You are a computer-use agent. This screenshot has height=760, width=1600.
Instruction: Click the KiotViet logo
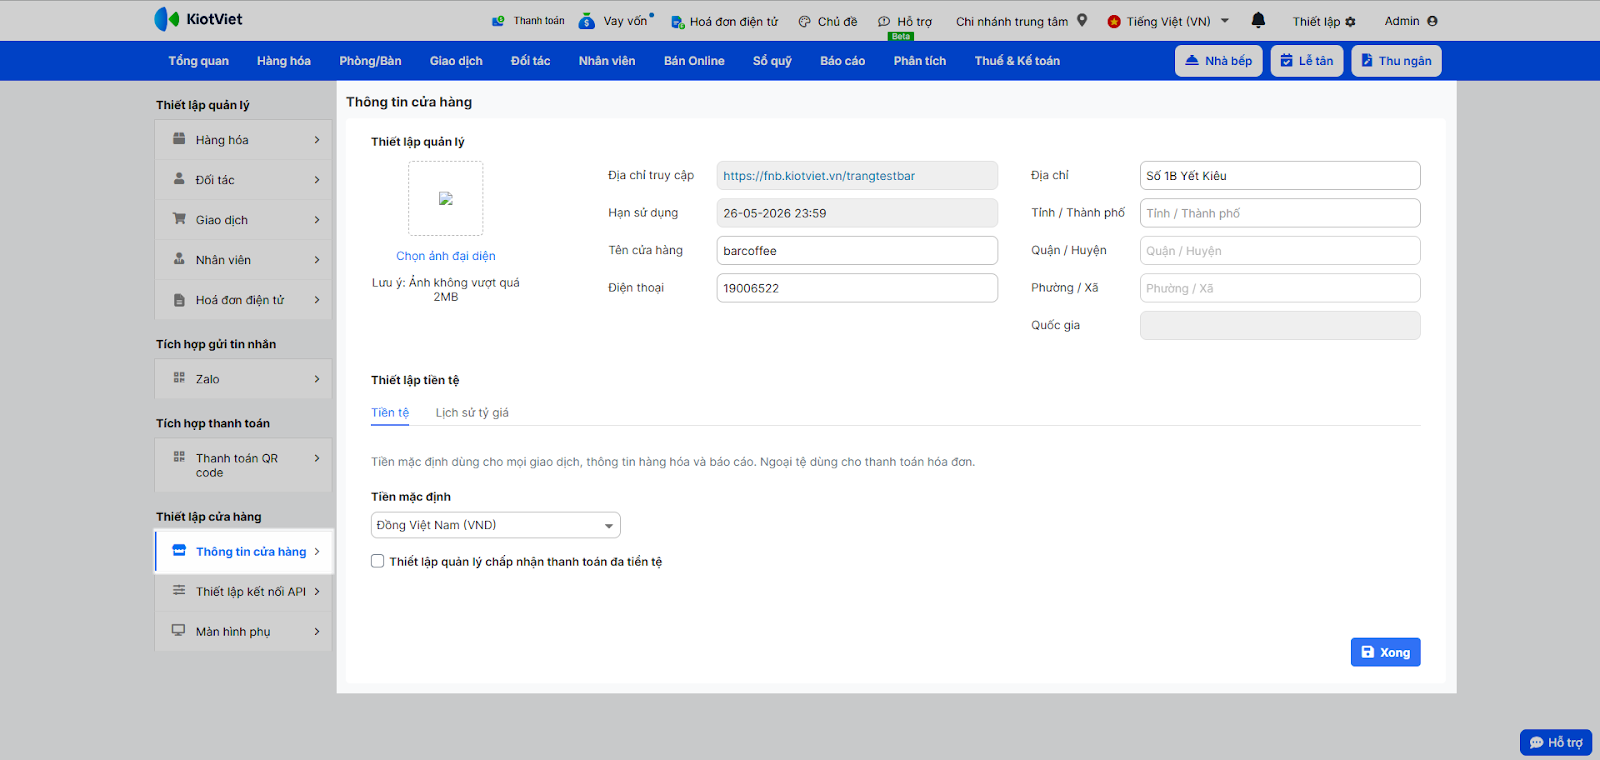198,19
